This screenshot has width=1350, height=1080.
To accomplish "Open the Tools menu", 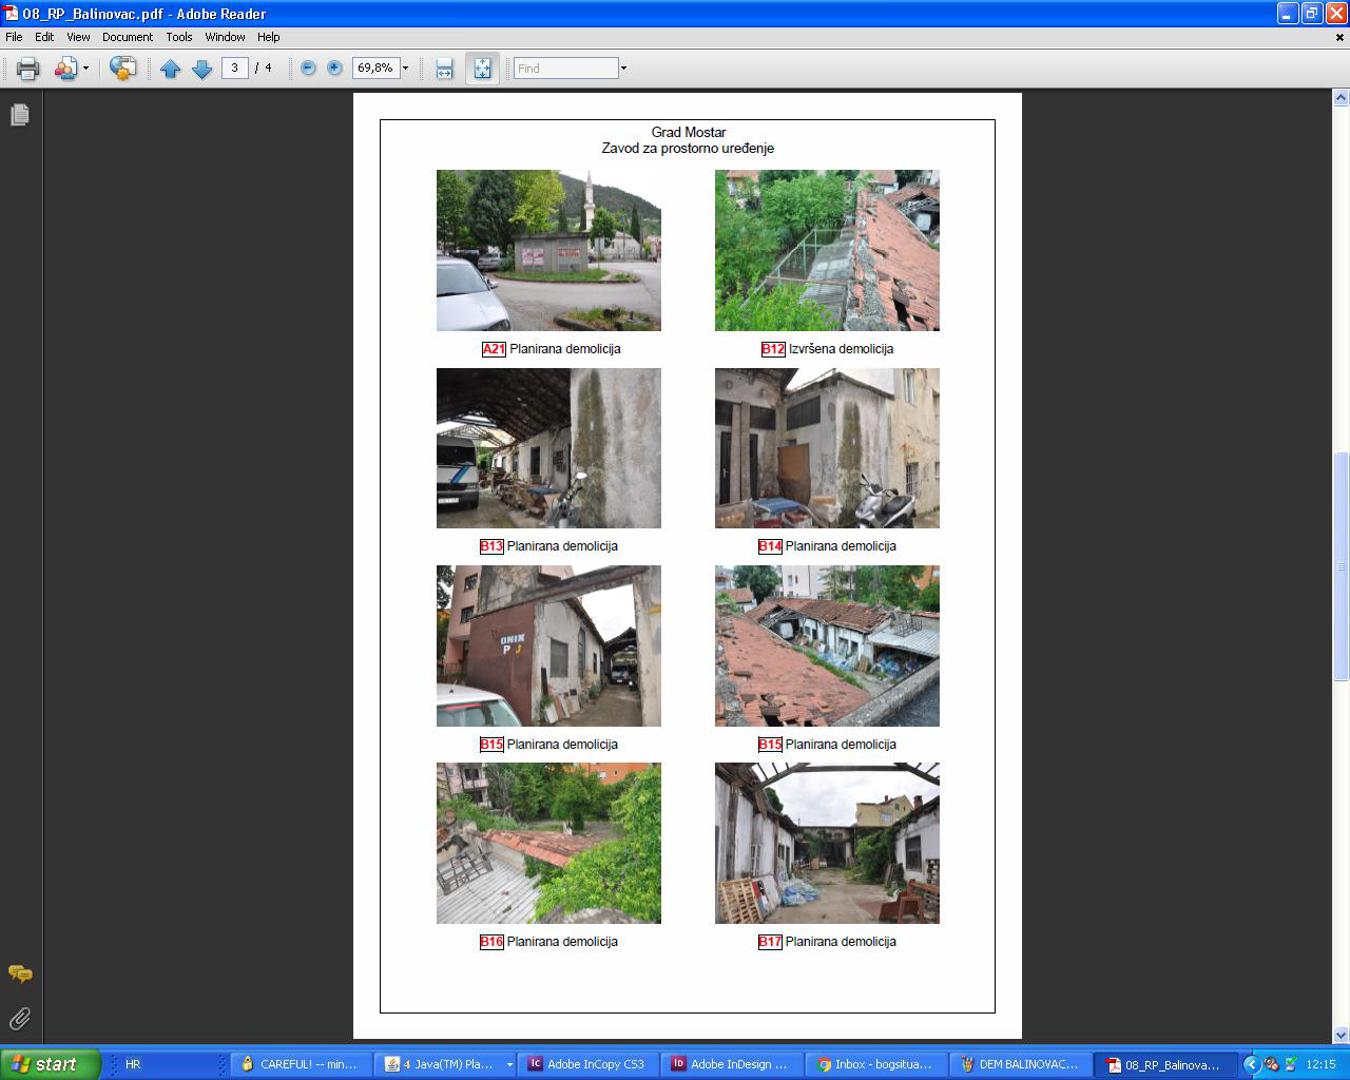I will coord(179,37).
